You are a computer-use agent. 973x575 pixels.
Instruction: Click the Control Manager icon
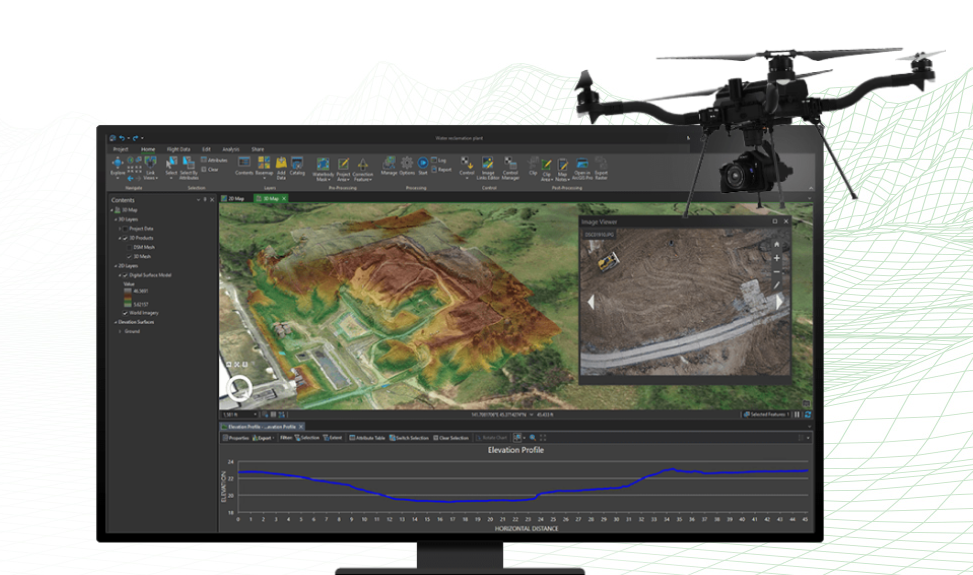pyautogui.click(x=510, y=165)
